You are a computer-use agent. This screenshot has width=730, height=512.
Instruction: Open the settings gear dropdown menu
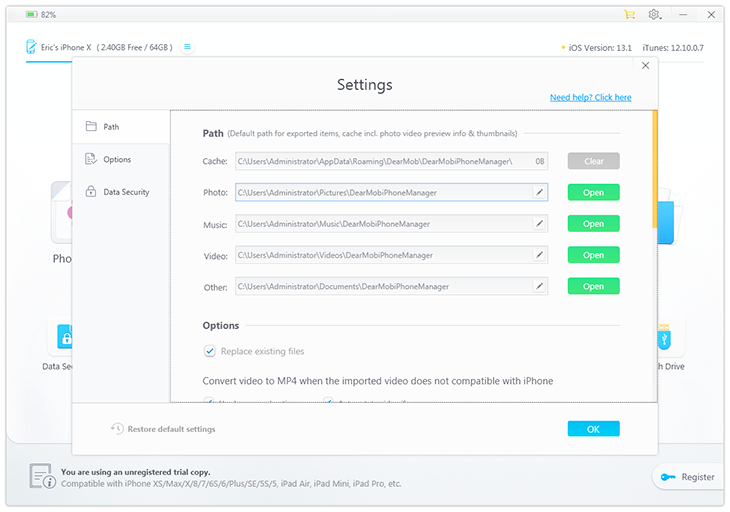coord(656,15)
